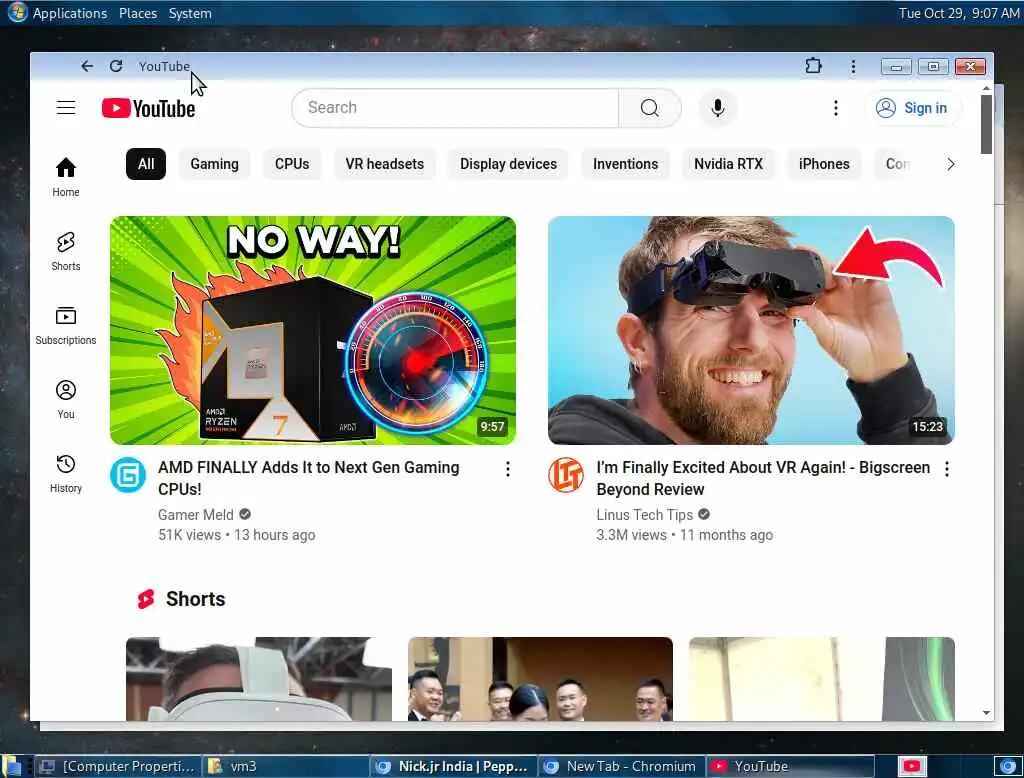Screen dimensions: 1024x778
Task: Switch to vm3 taskbar window
Action: click(x=285, y=766)
